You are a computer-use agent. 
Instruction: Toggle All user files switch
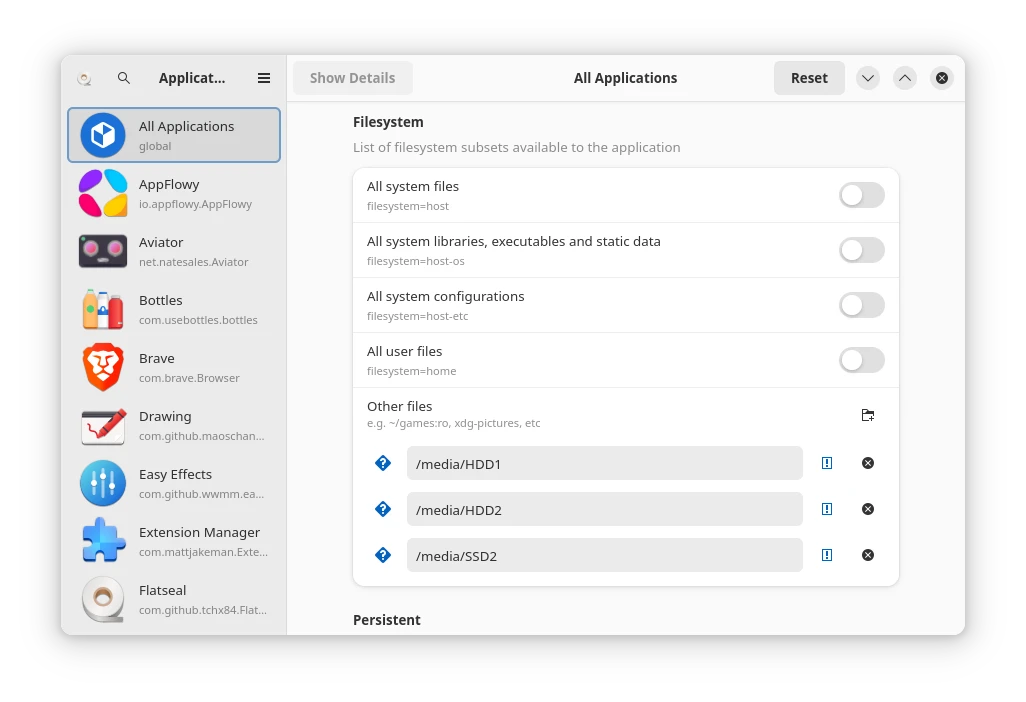click(x=861, y=360)
